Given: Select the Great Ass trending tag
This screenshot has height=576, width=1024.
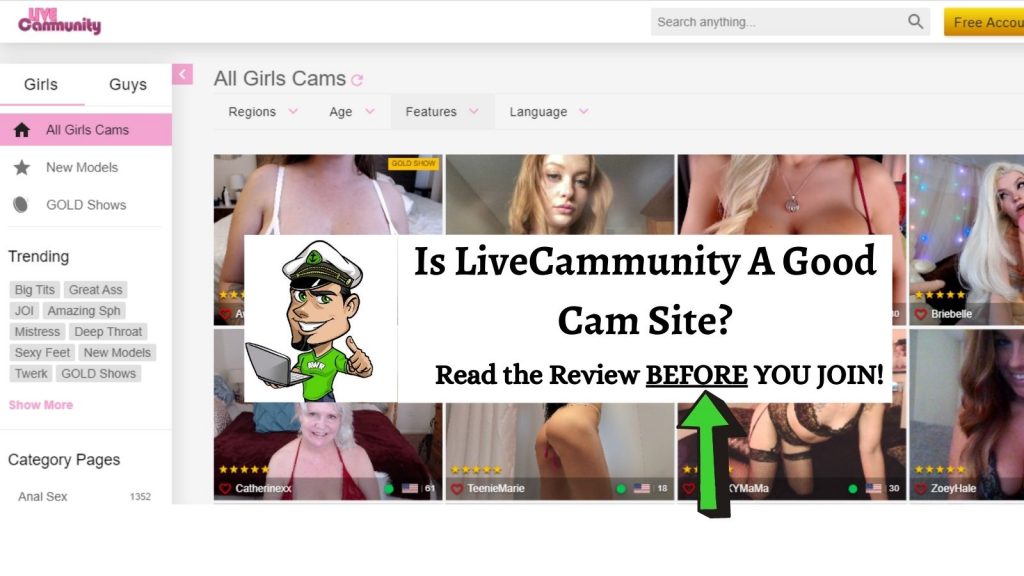Looking at the screenshot, I should [x=95, y=289].
